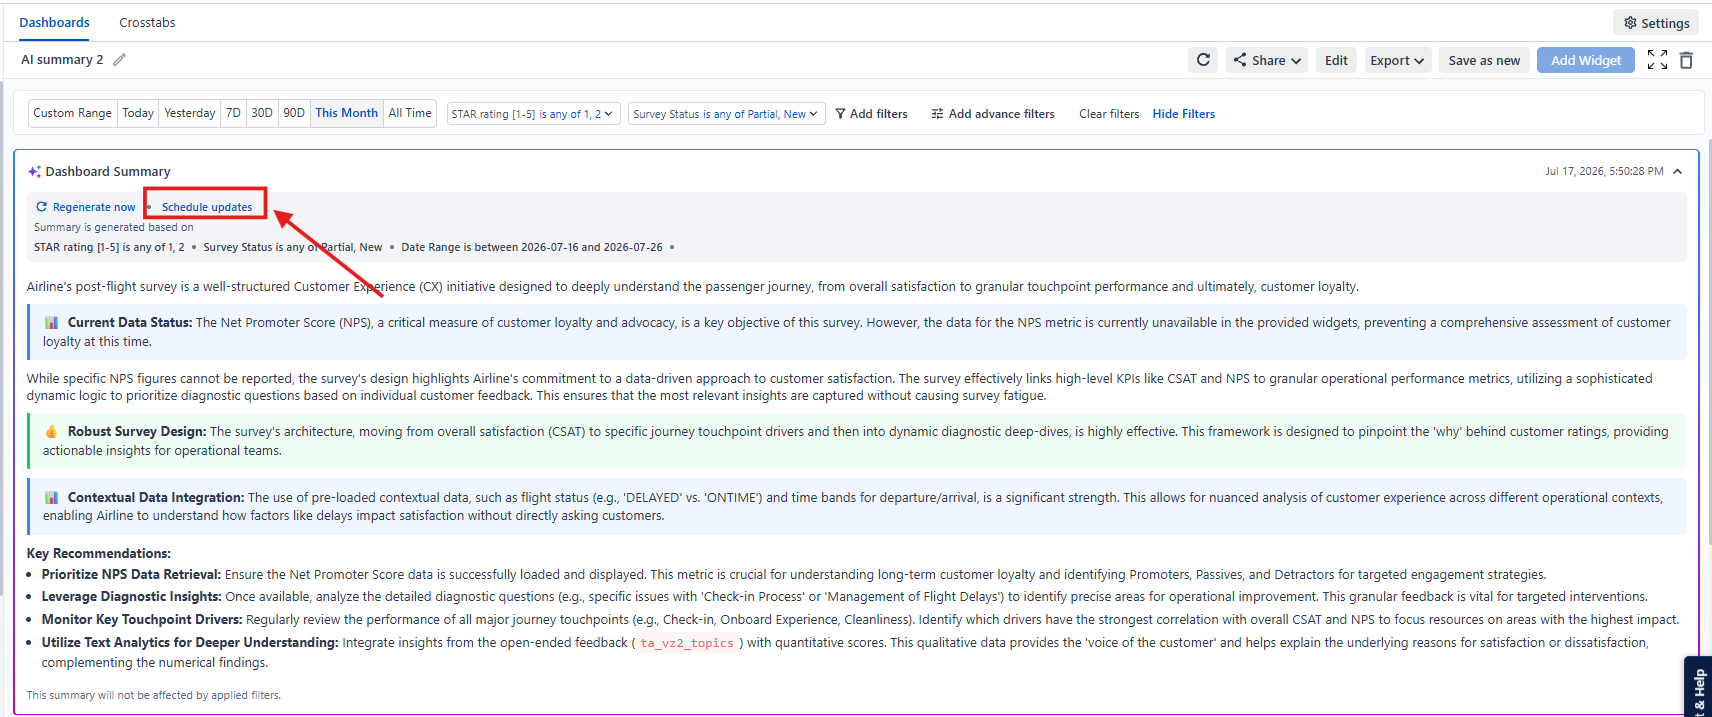Viewport: 1712px width, 717px height.
Task: Enter fullscreen mode with the expand icon
Action: pos(1657,60)
